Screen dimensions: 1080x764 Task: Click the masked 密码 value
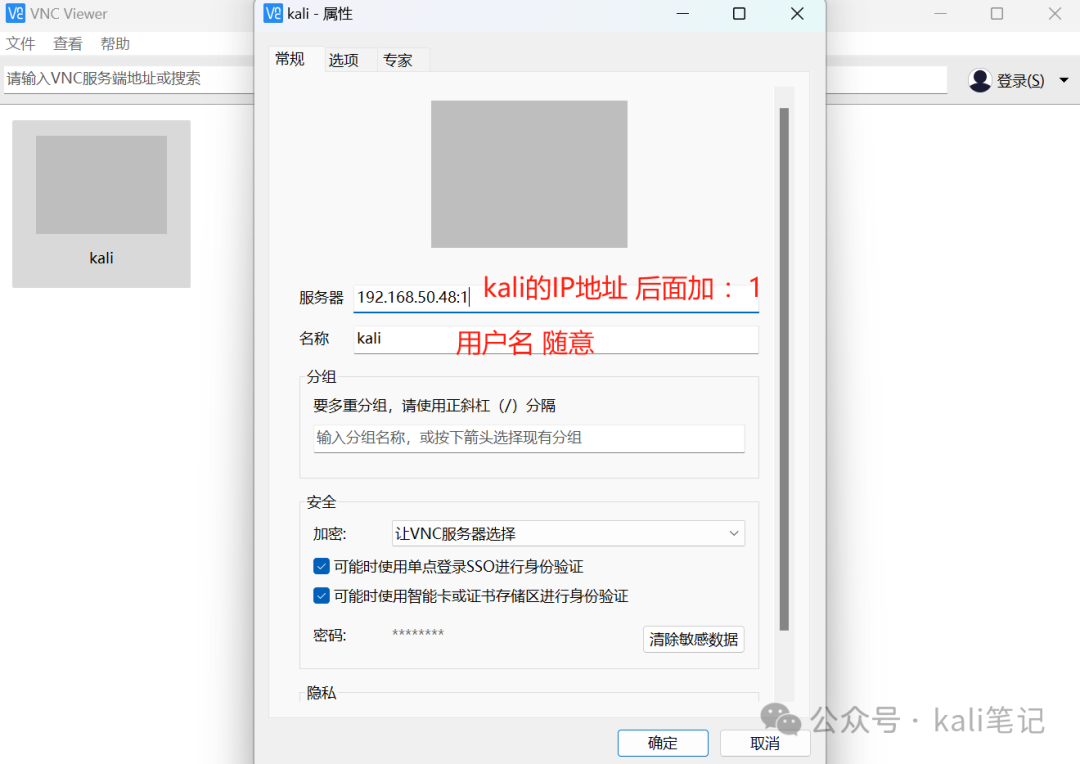tap(418, 634)
